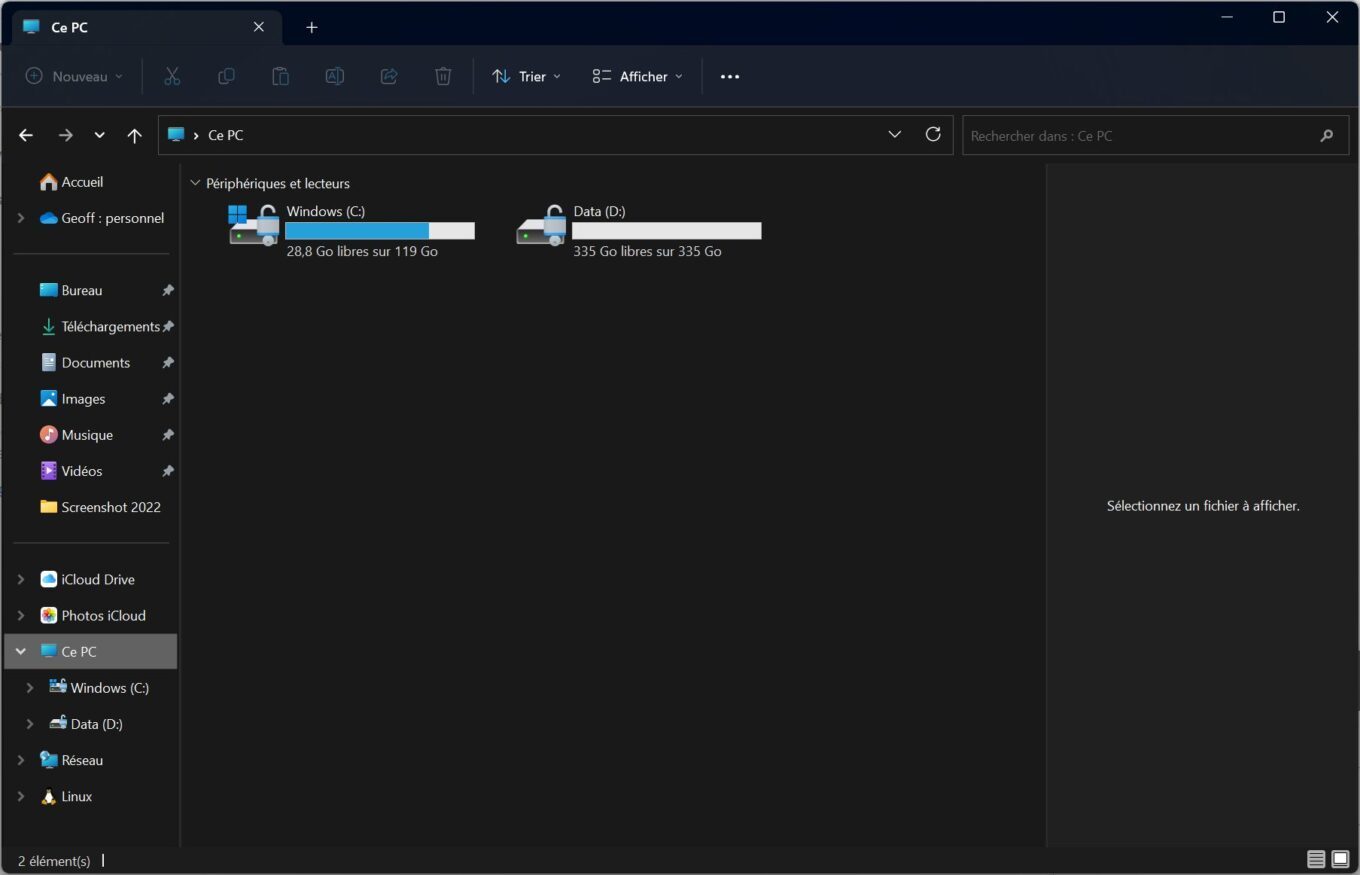Go up one level with up arrow

tap(135, 135)
